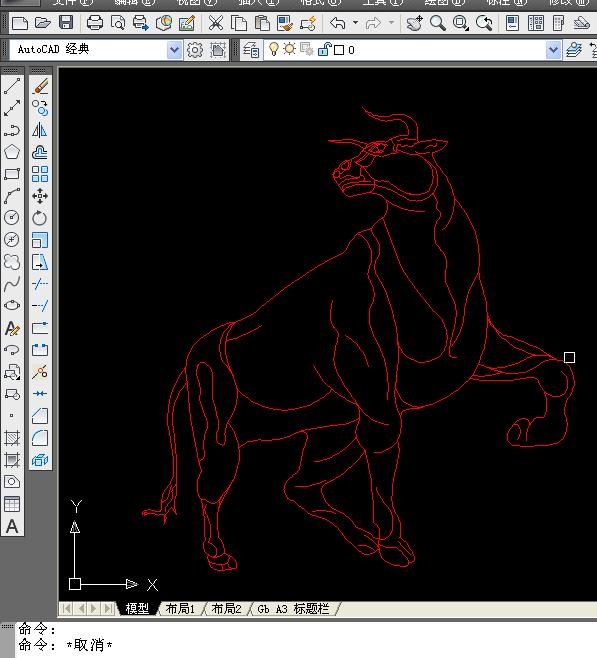Select the Array tool
Screen dimensions: 597x658
[x=40, y=174]
